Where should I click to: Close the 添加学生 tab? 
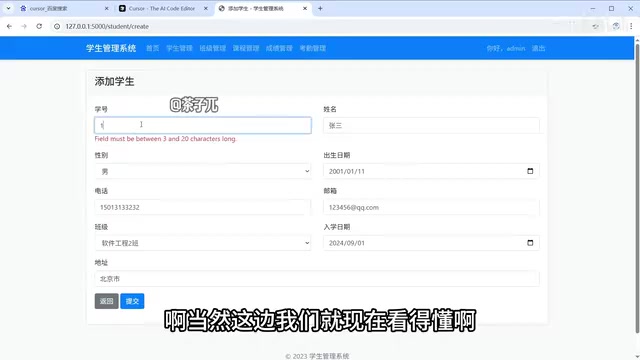click(x=304, y=8)
